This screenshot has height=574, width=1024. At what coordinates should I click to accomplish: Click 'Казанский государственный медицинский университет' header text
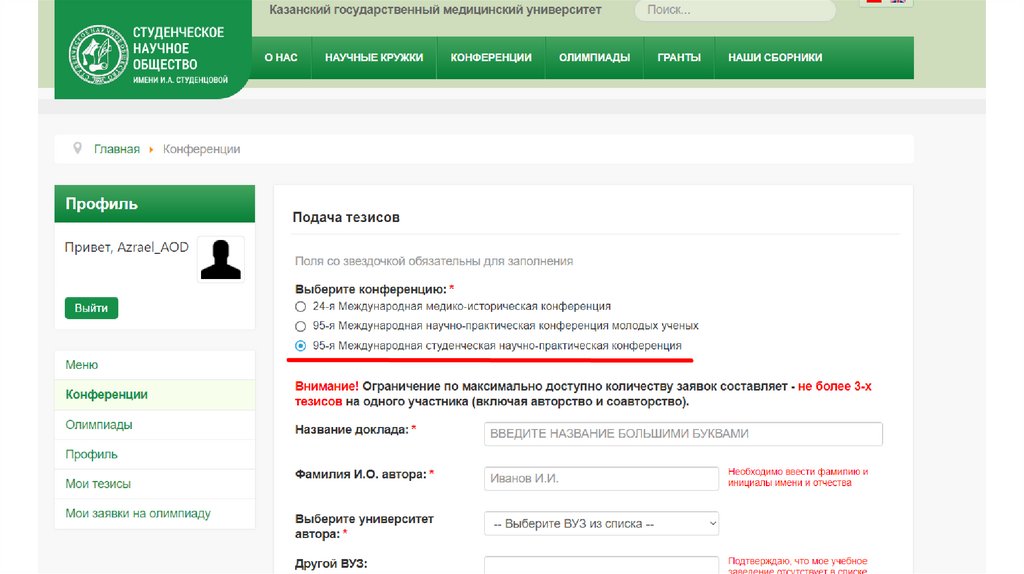click(436, 10)
